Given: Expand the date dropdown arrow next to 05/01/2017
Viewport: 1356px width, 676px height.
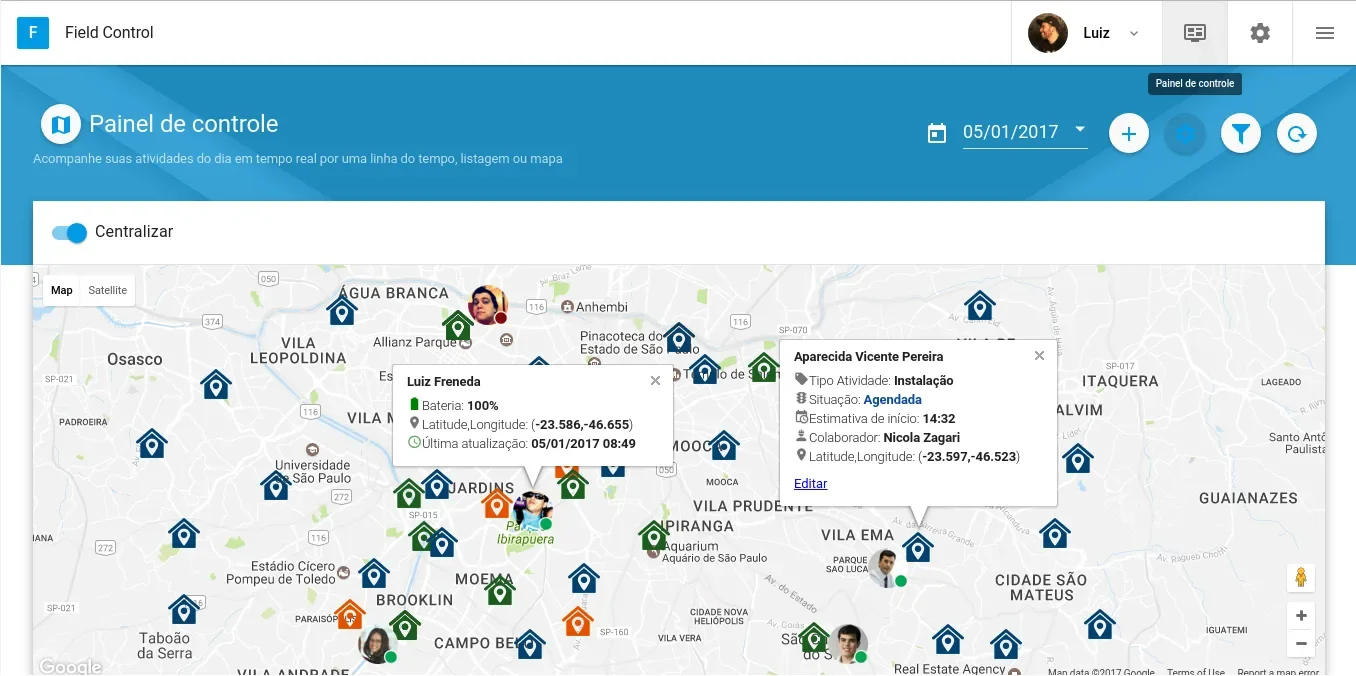Looking at the screenshot, I should [x=1080, y=130].
